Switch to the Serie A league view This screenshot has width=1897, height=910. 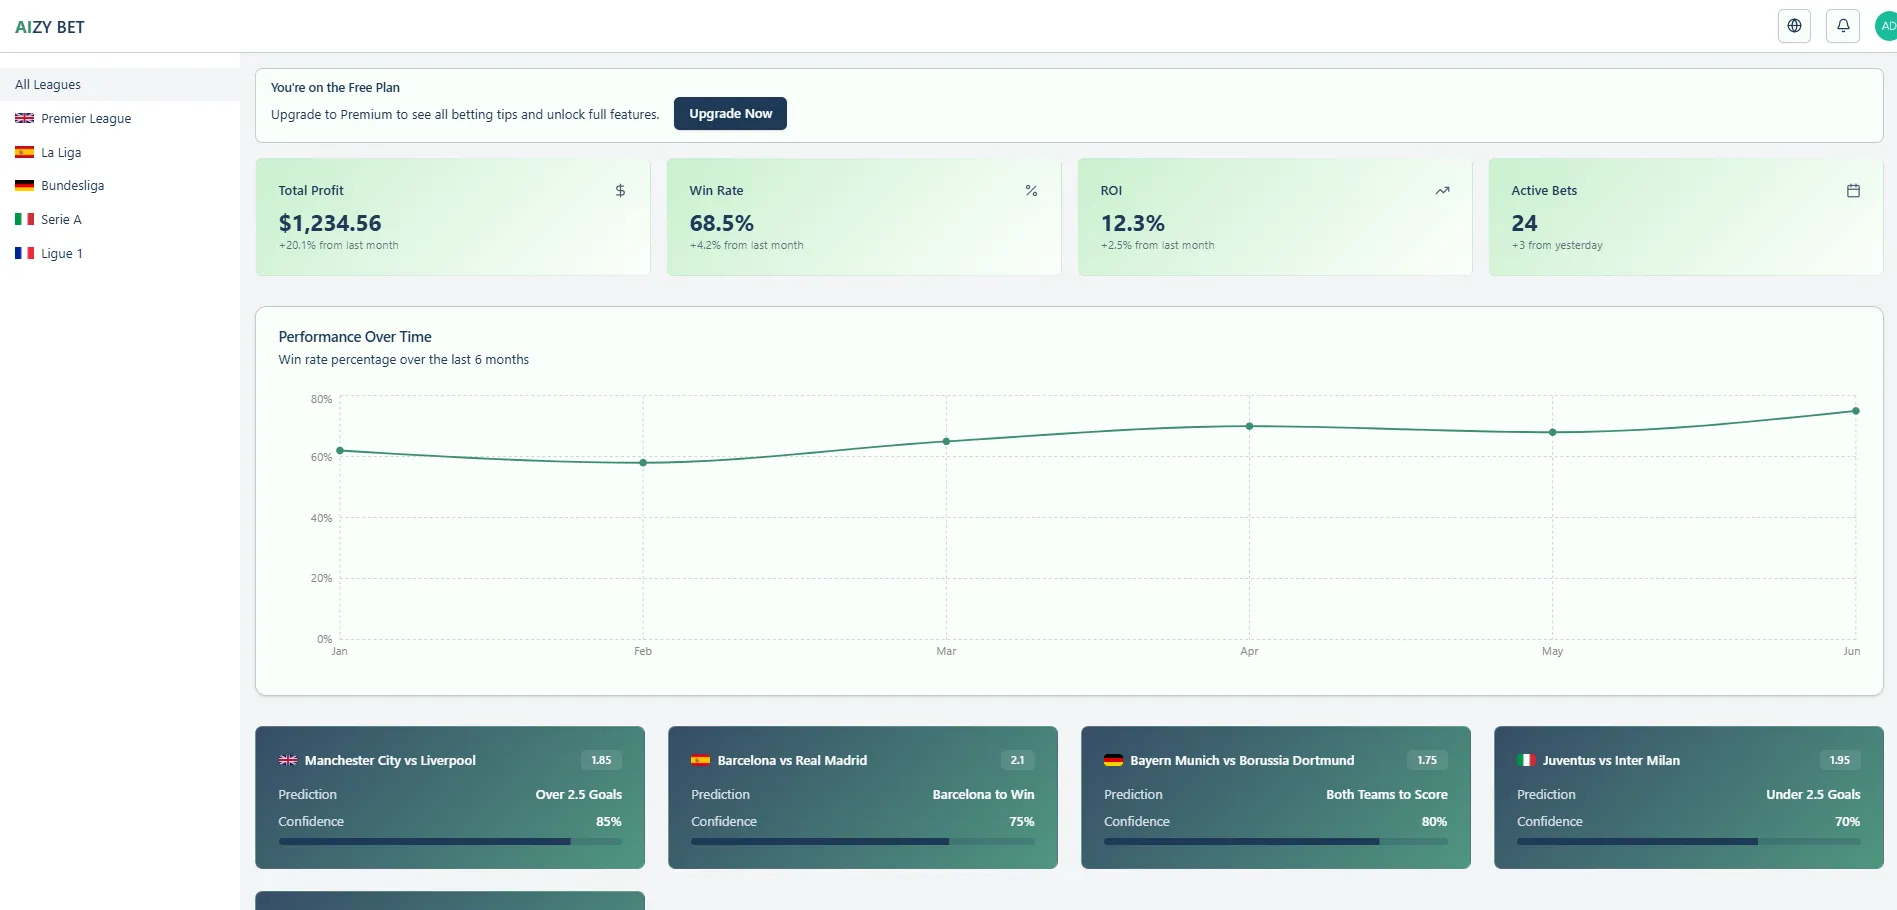click(60, 219)
